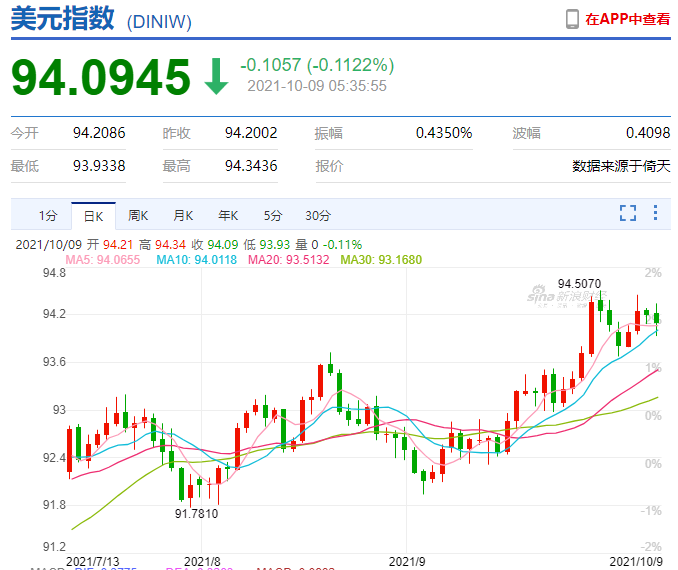Switch to the 周K weekly tab

pos(138,215)
